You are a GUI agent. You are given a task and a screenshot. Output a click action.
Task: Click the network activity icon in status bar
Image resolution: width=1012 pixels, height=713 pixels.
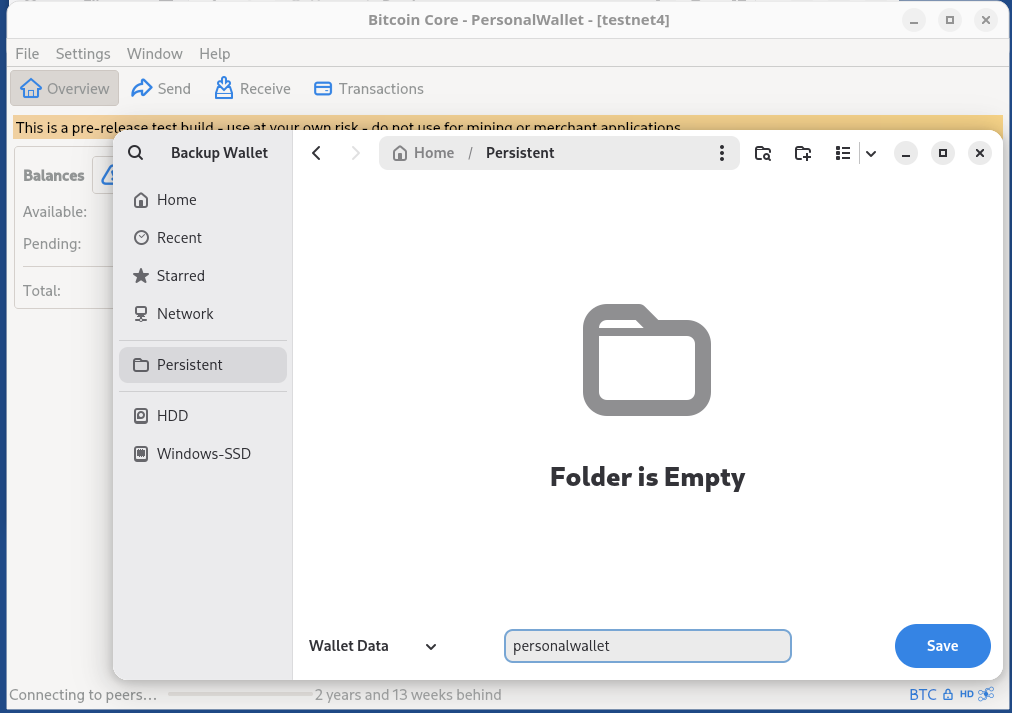[x=986, y=694]
